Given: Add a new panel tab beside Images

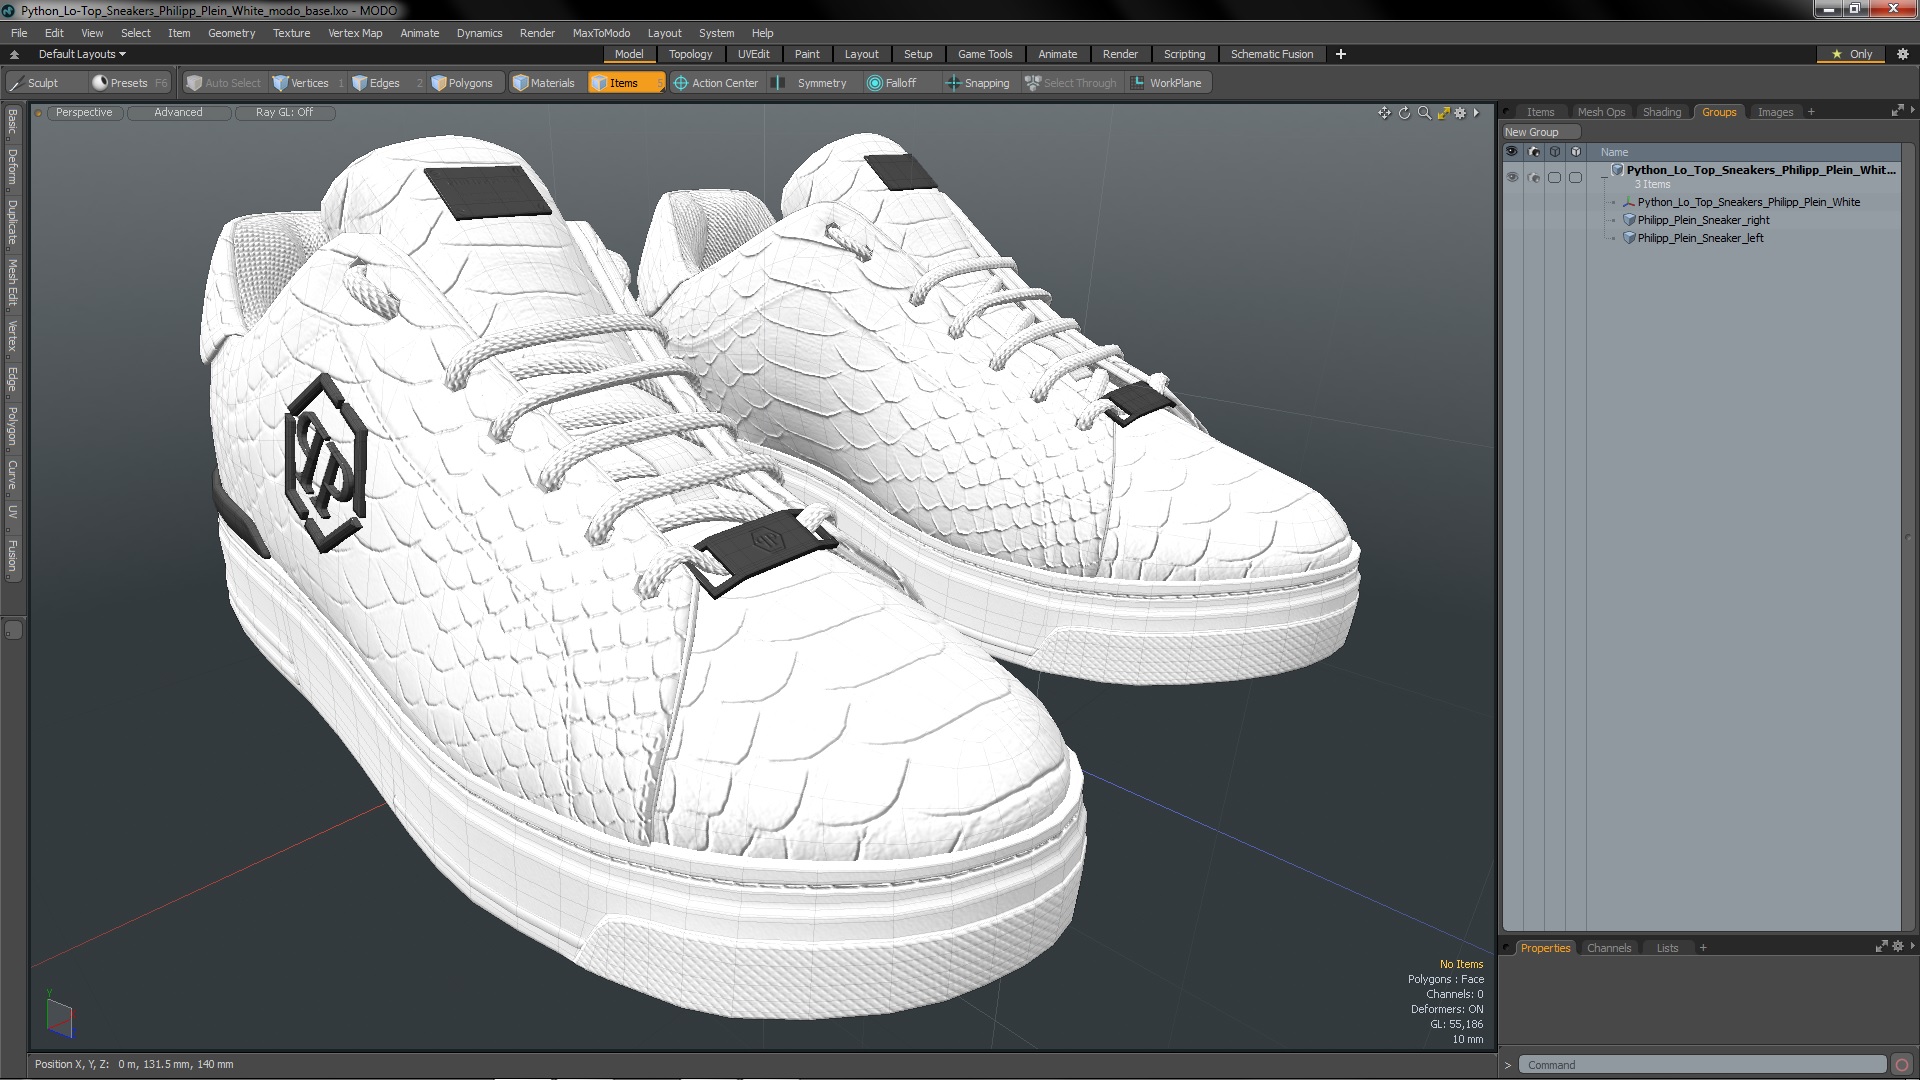Looking at the screenshot, I should tap(1811, 112).
